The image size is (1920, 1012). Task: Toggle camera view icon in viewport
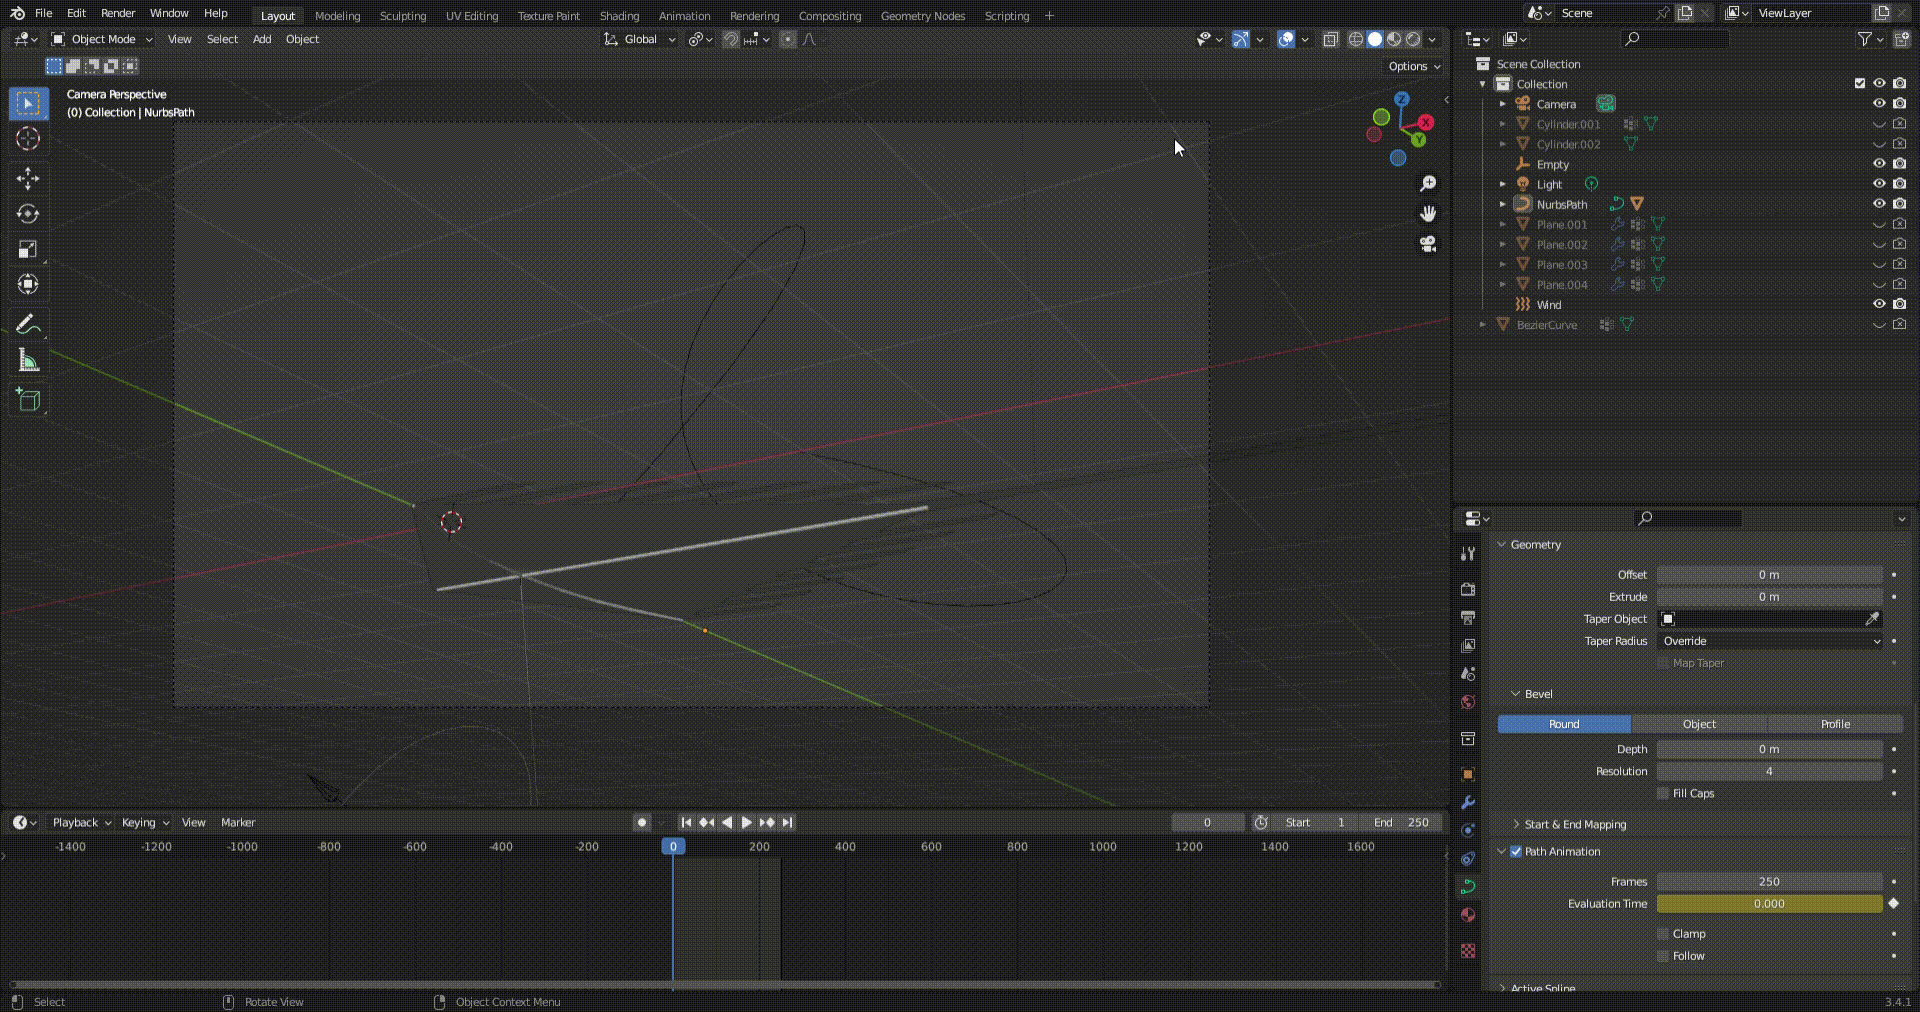[1428, 244]
